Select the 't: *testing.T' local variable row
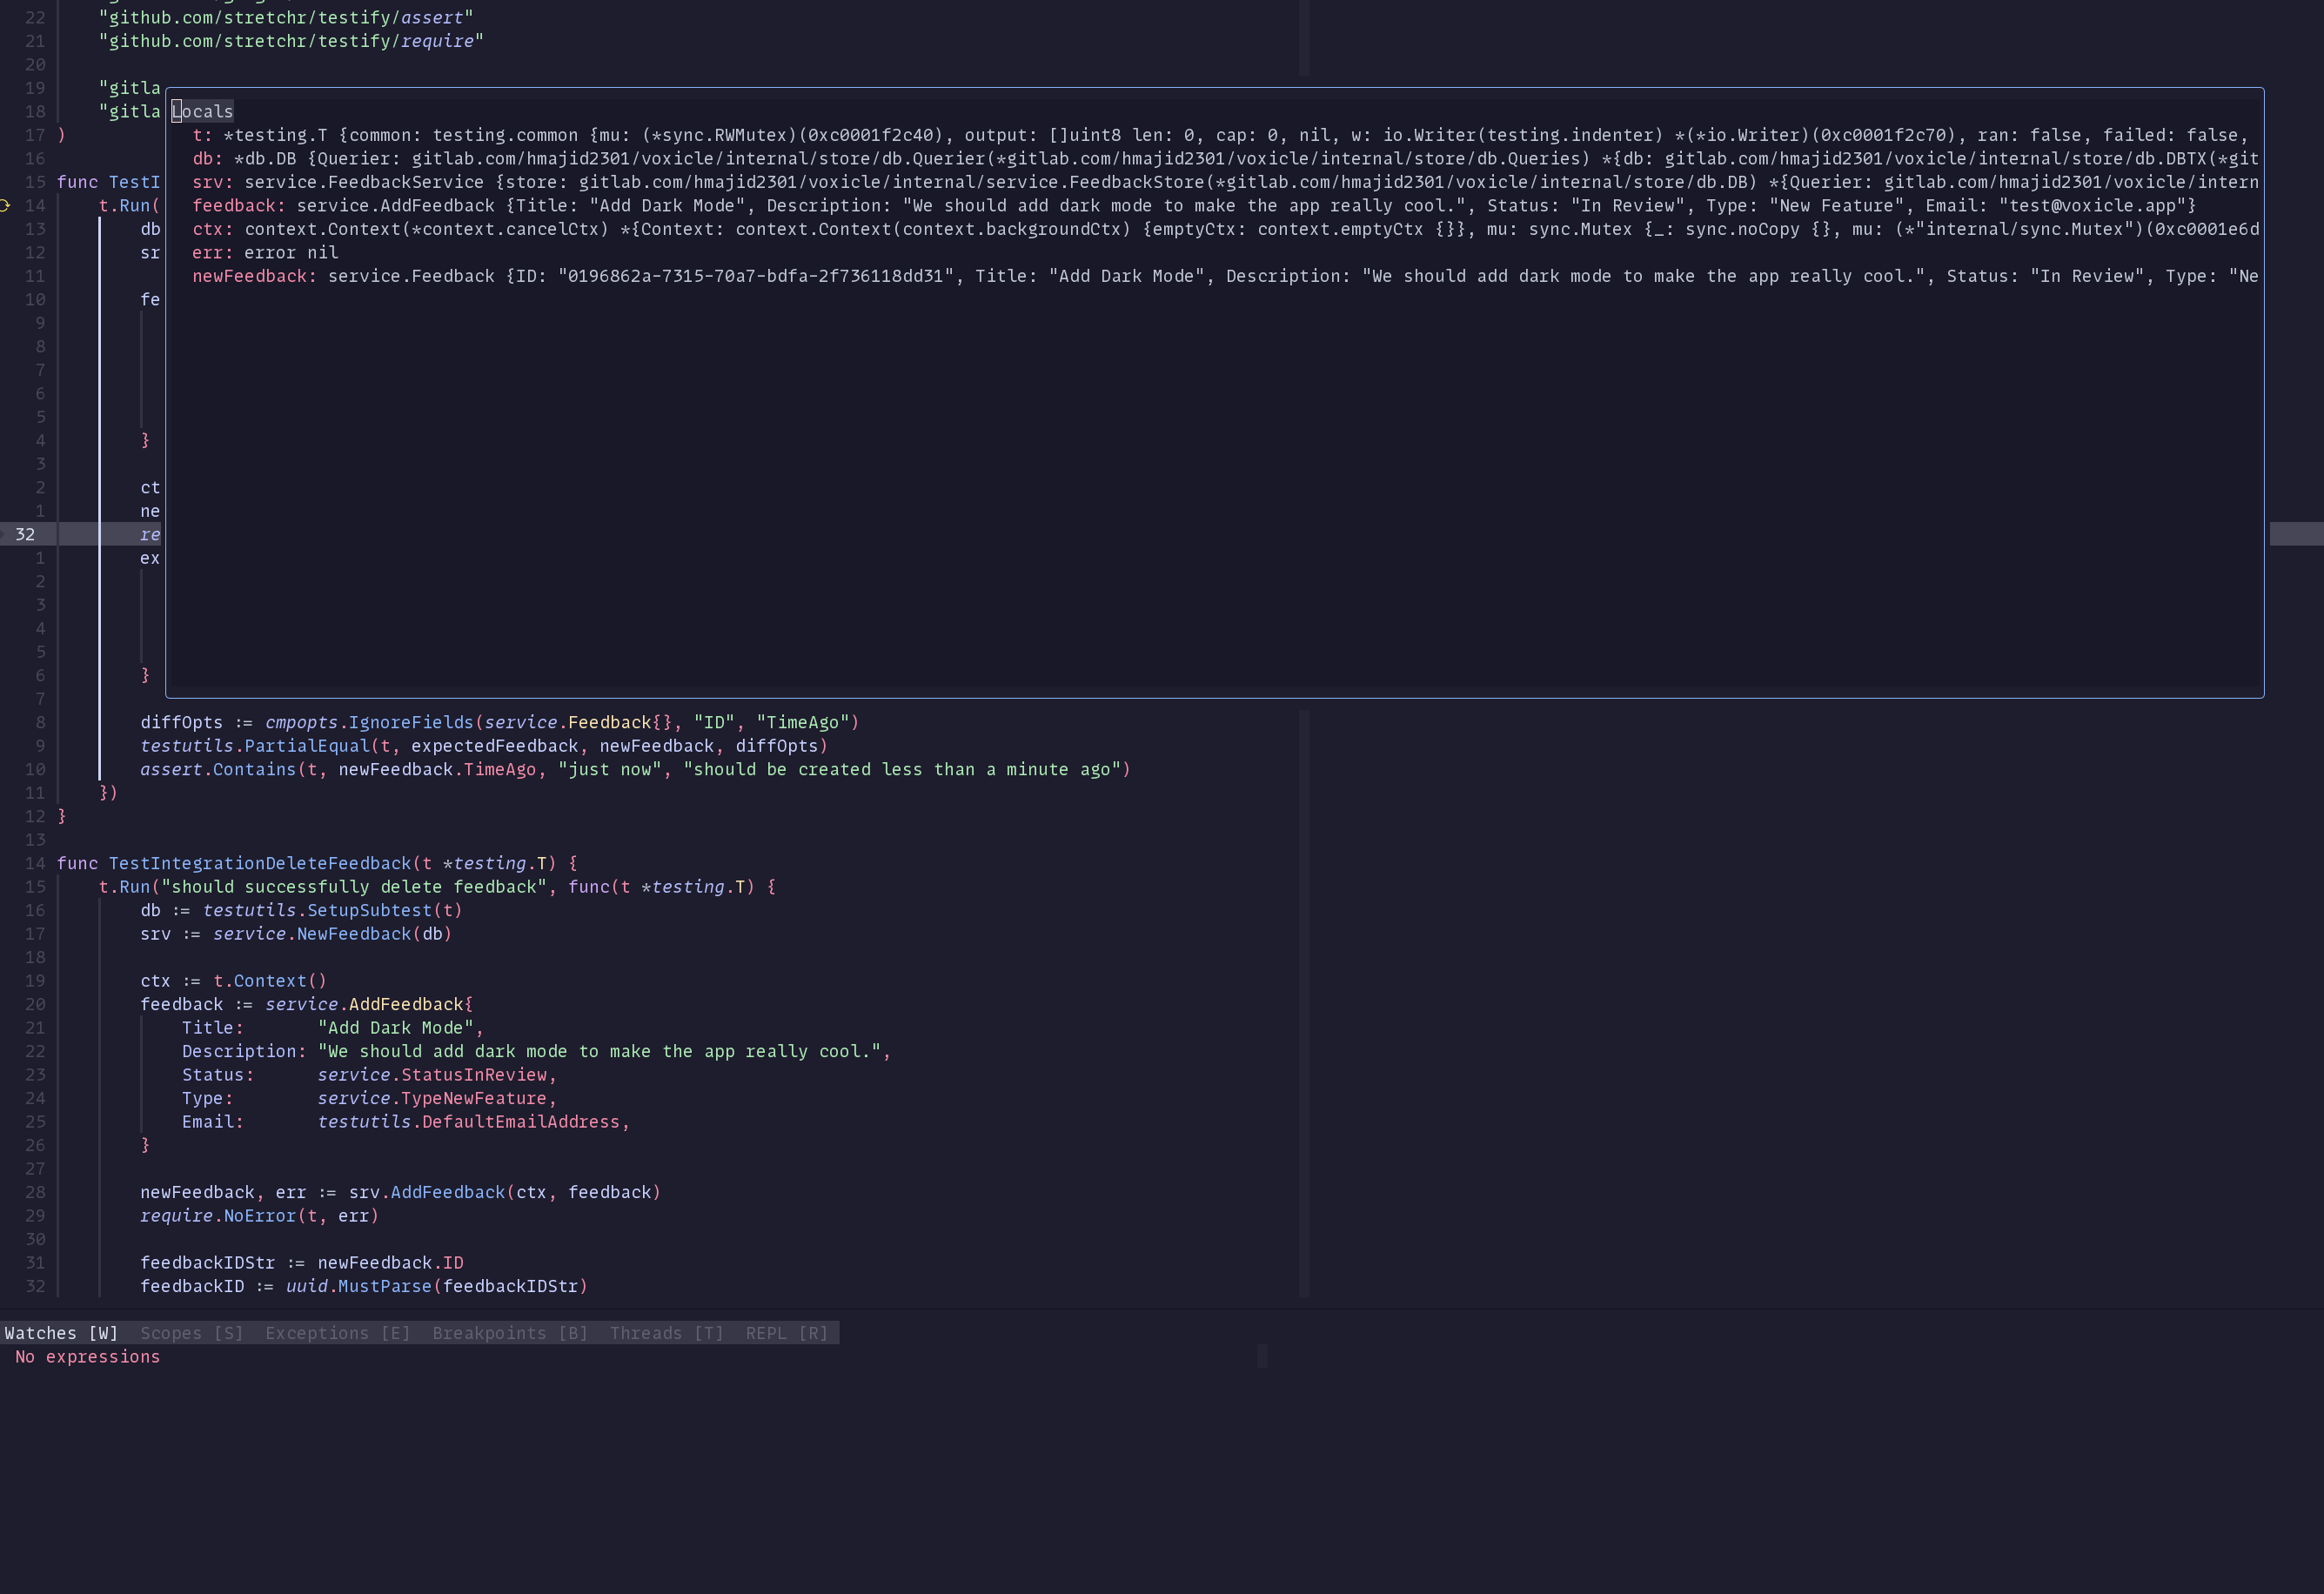The height and width of the screenshot is (1594, 2324). click(1220, 135)
